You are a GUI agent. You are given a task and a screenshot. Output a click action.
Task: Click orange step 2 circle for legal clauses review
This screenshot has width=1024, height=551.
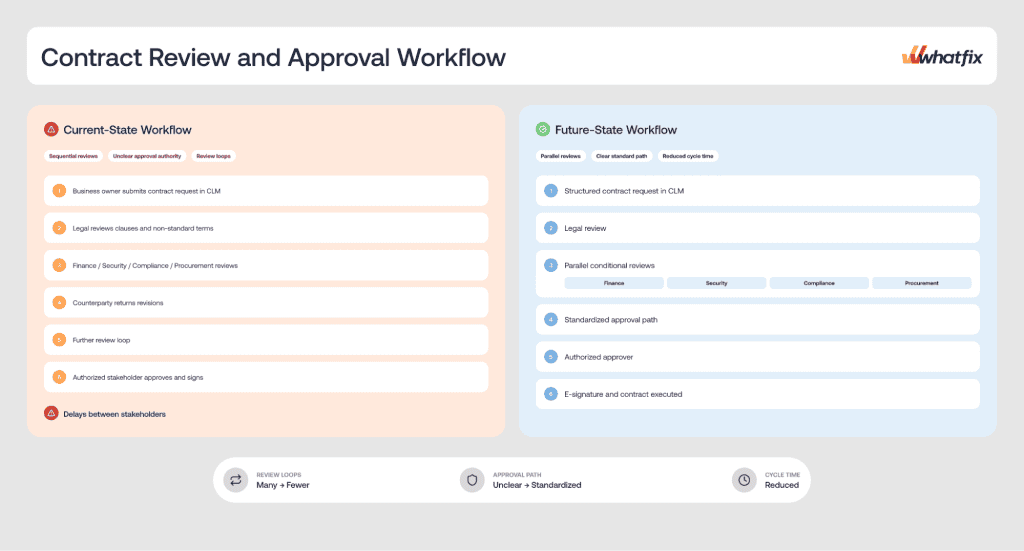(x=59, y=228)
